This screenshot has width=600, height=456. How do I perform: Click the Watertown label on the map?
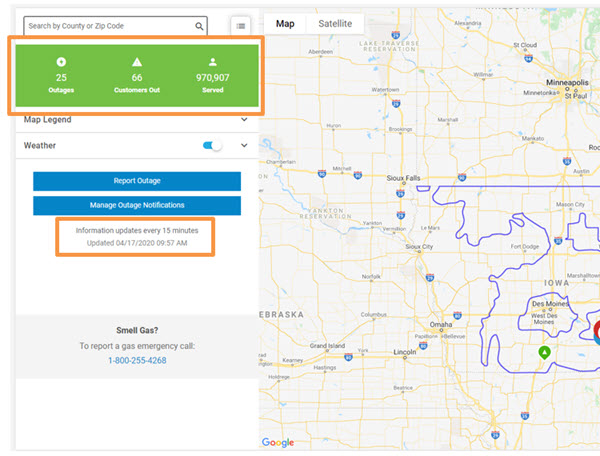[385, 90]
